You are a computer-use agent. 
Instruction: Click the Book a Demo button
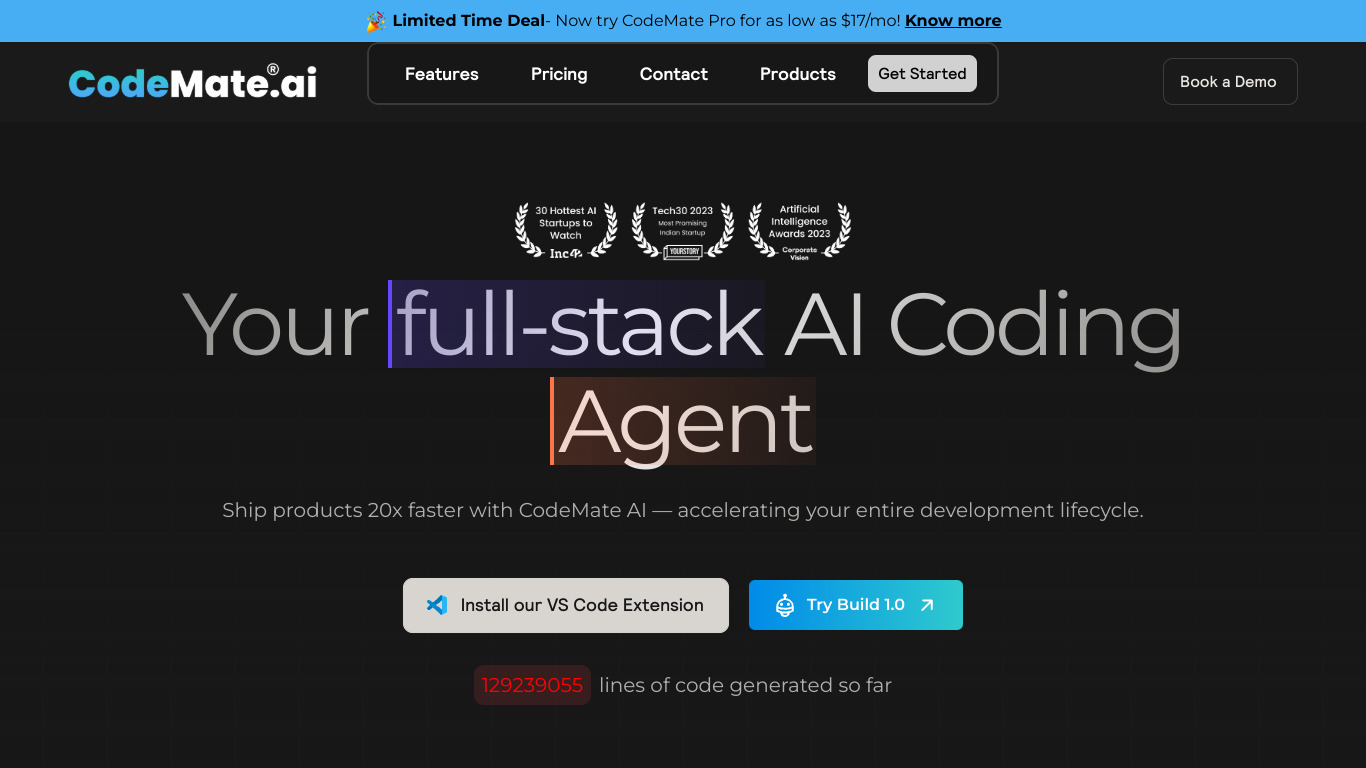(x=1230, y=82)
